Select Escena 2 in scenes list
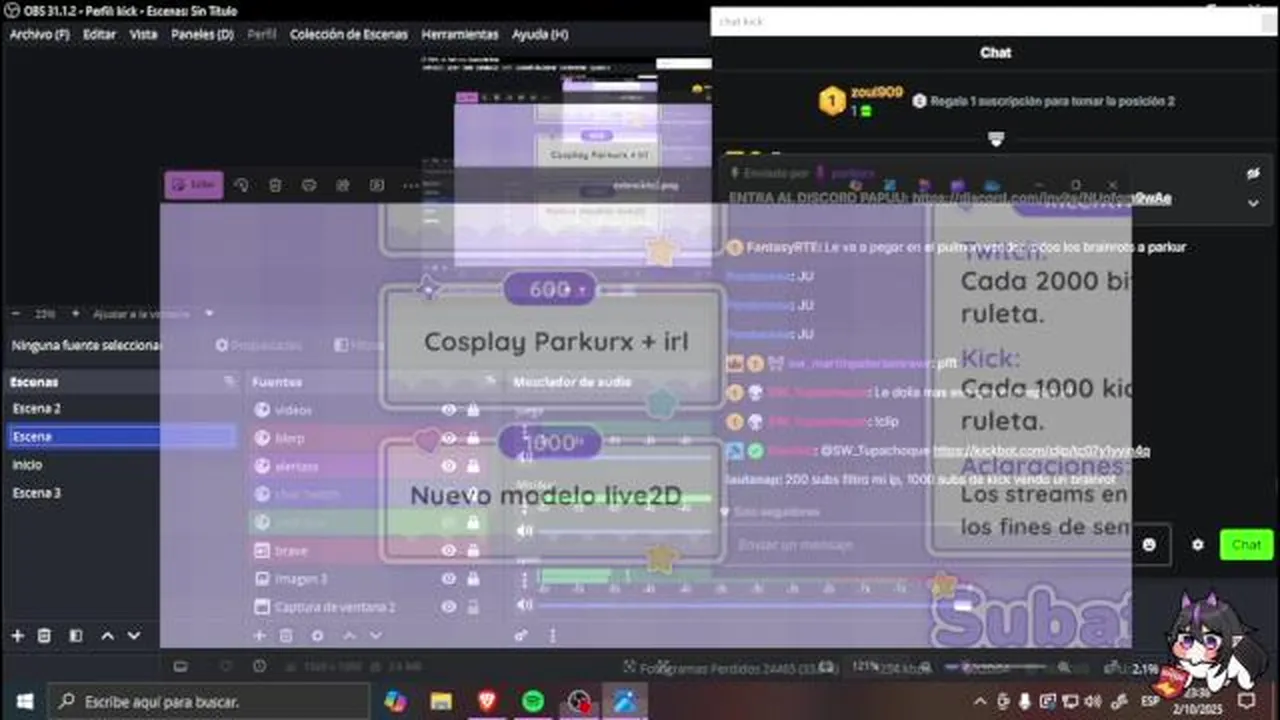 [x=122, y=408]
